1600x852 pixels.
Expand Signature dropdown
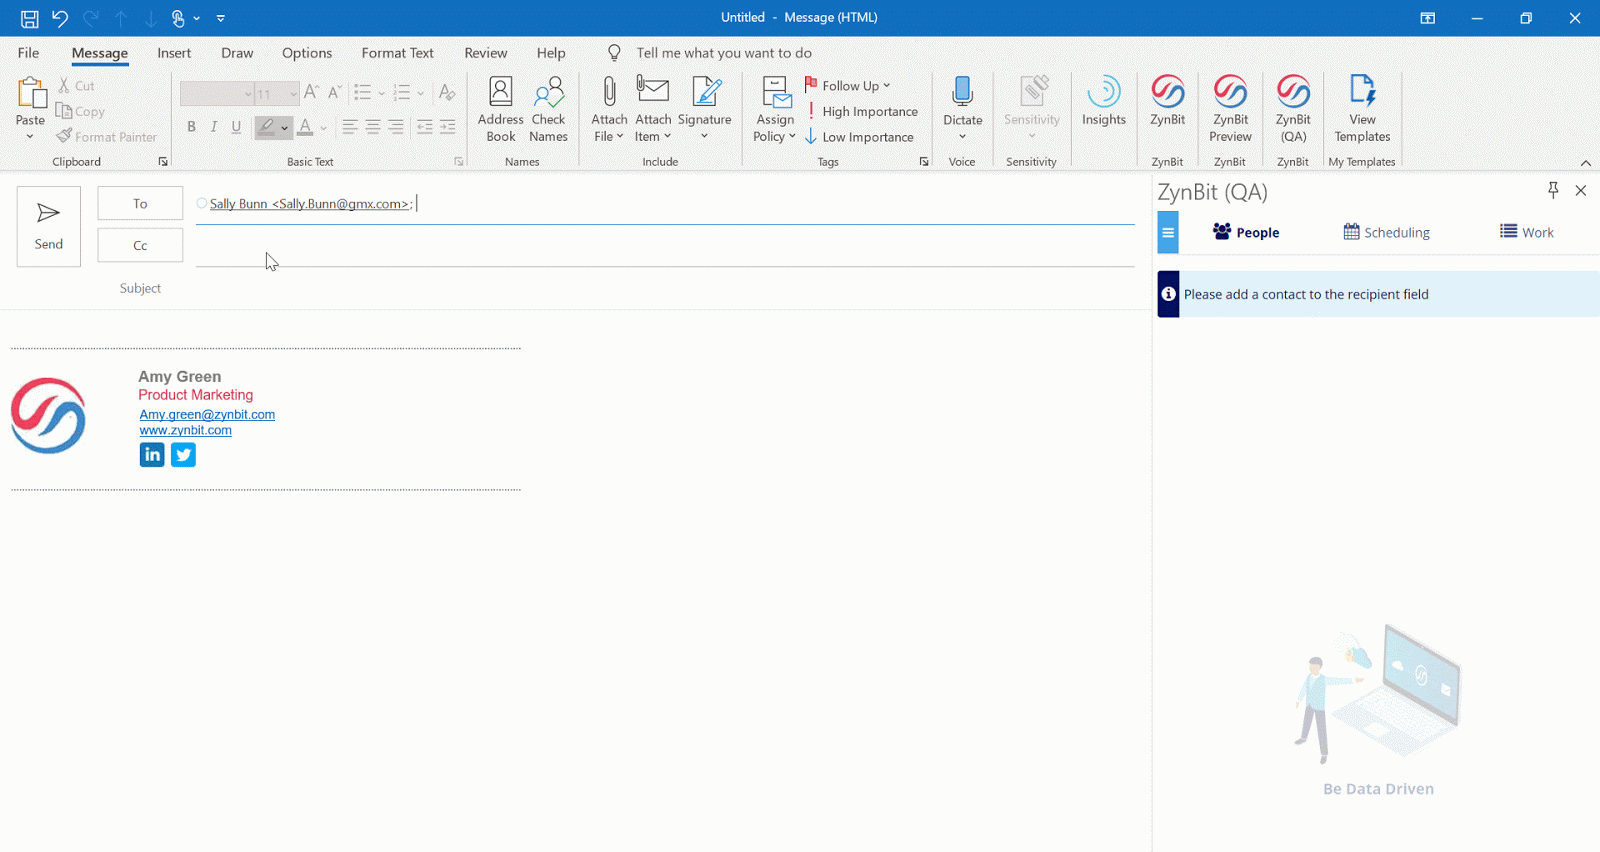704,137
